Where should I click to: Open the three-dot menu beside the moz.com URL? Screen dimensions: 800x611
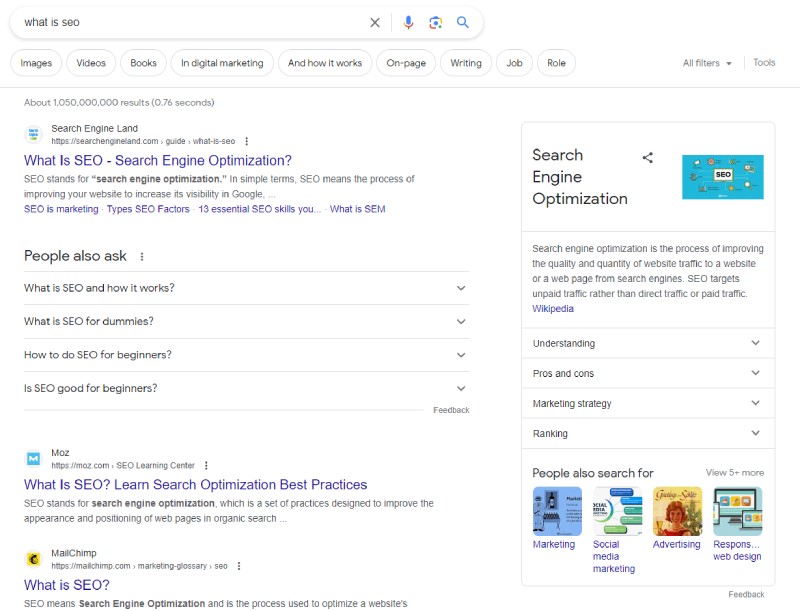[x=206, y=466]
